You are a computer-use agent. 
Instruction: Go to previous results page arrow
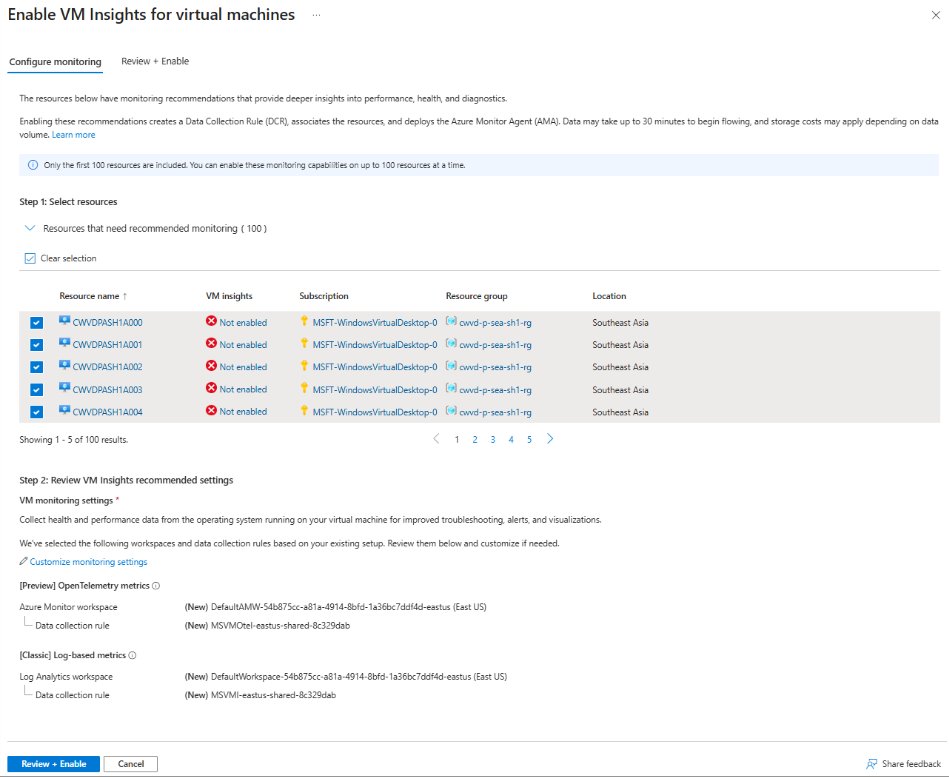[x=436, y=439]
